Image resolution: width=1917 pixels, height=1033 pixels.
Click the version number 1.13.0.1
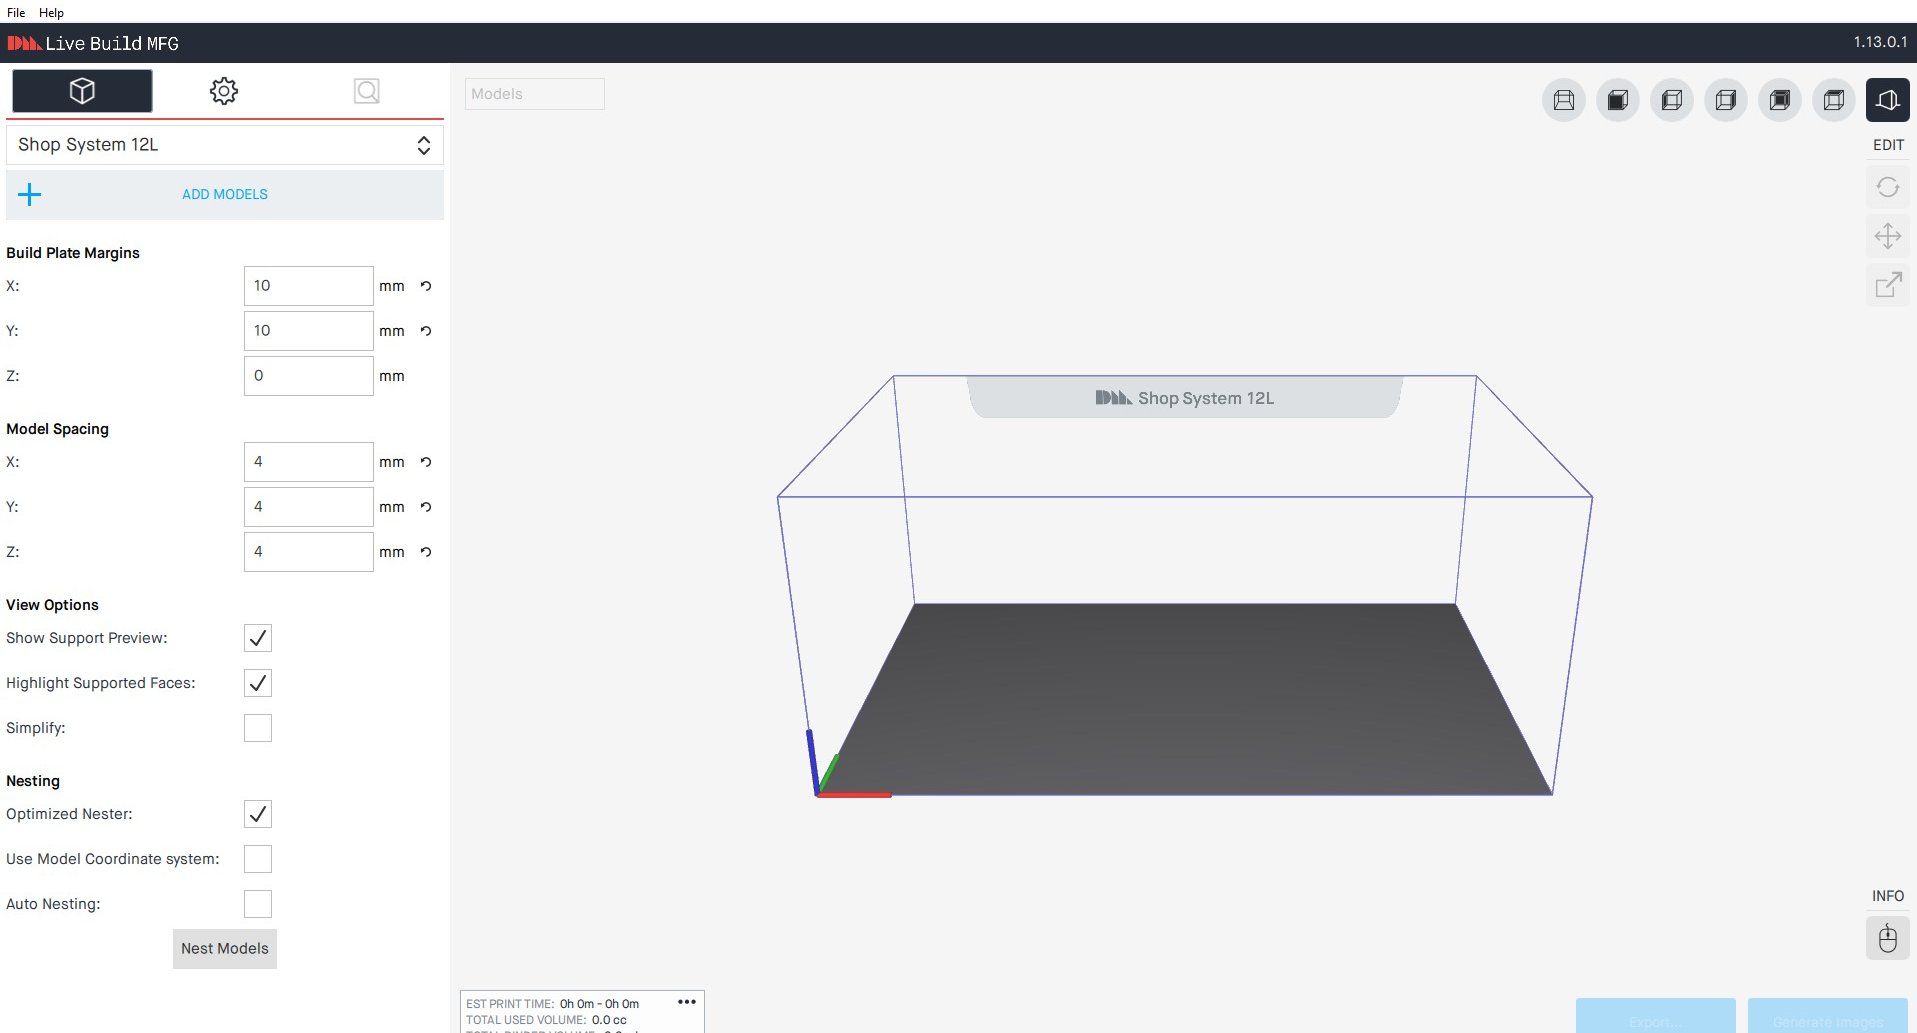[x=1880, y=42]
